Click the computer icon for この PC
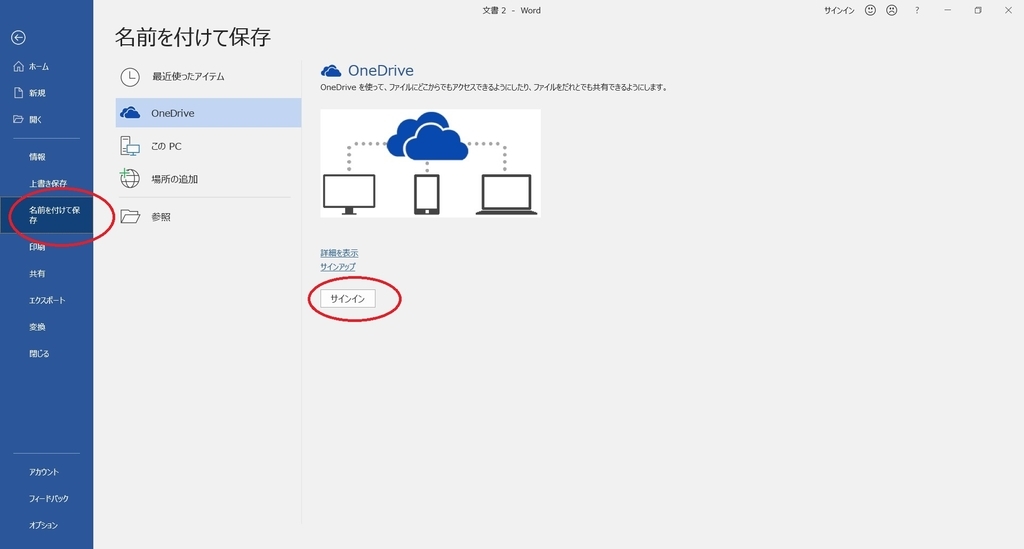1024x549 pixels. coord(130,146)
